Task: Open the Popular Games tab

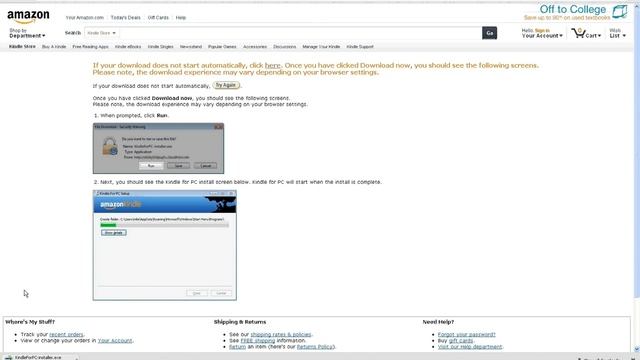Action: (222, 47)
